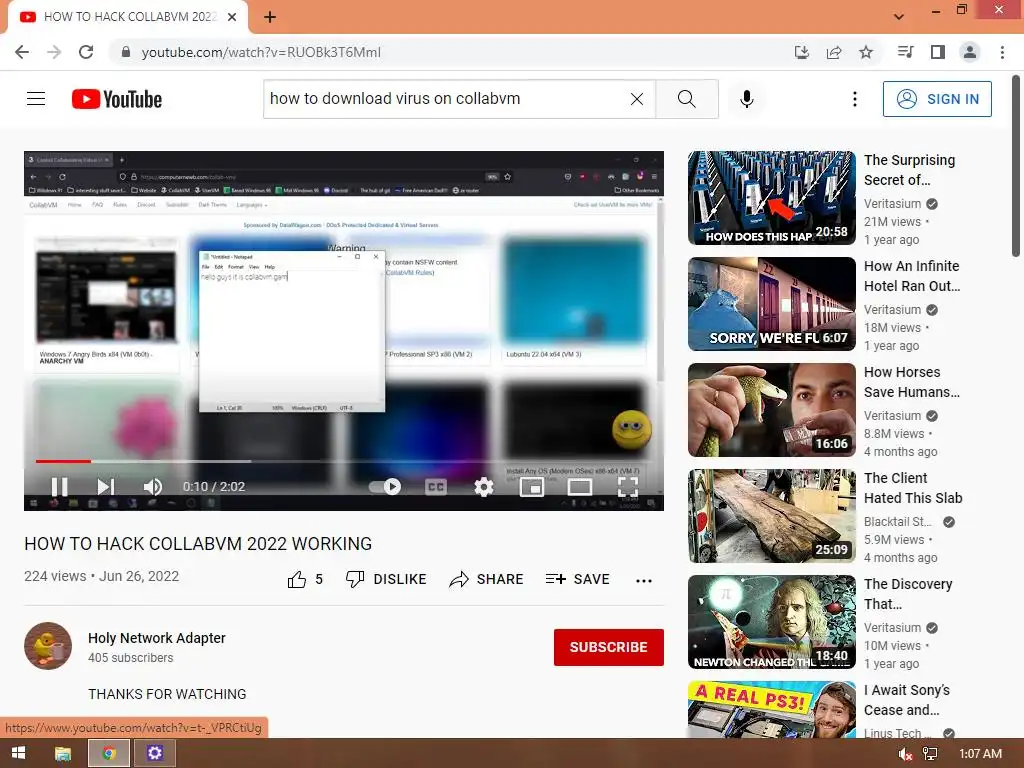
Task: Open the Blacktail St... channel name
Action: pos(897,522)
